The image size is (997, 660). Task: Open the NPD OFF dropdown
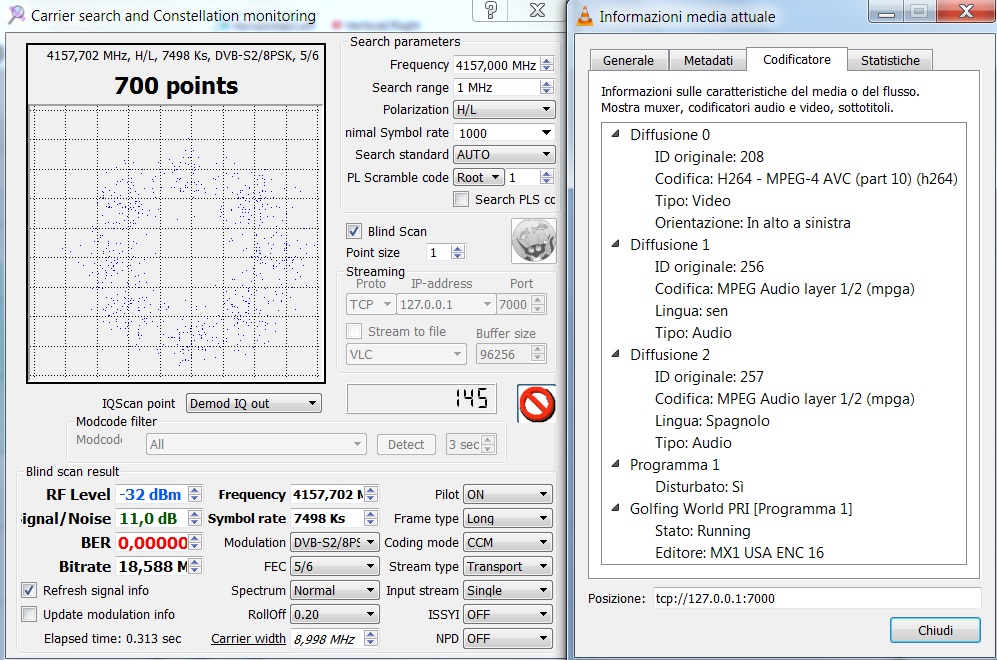[507, 638]
